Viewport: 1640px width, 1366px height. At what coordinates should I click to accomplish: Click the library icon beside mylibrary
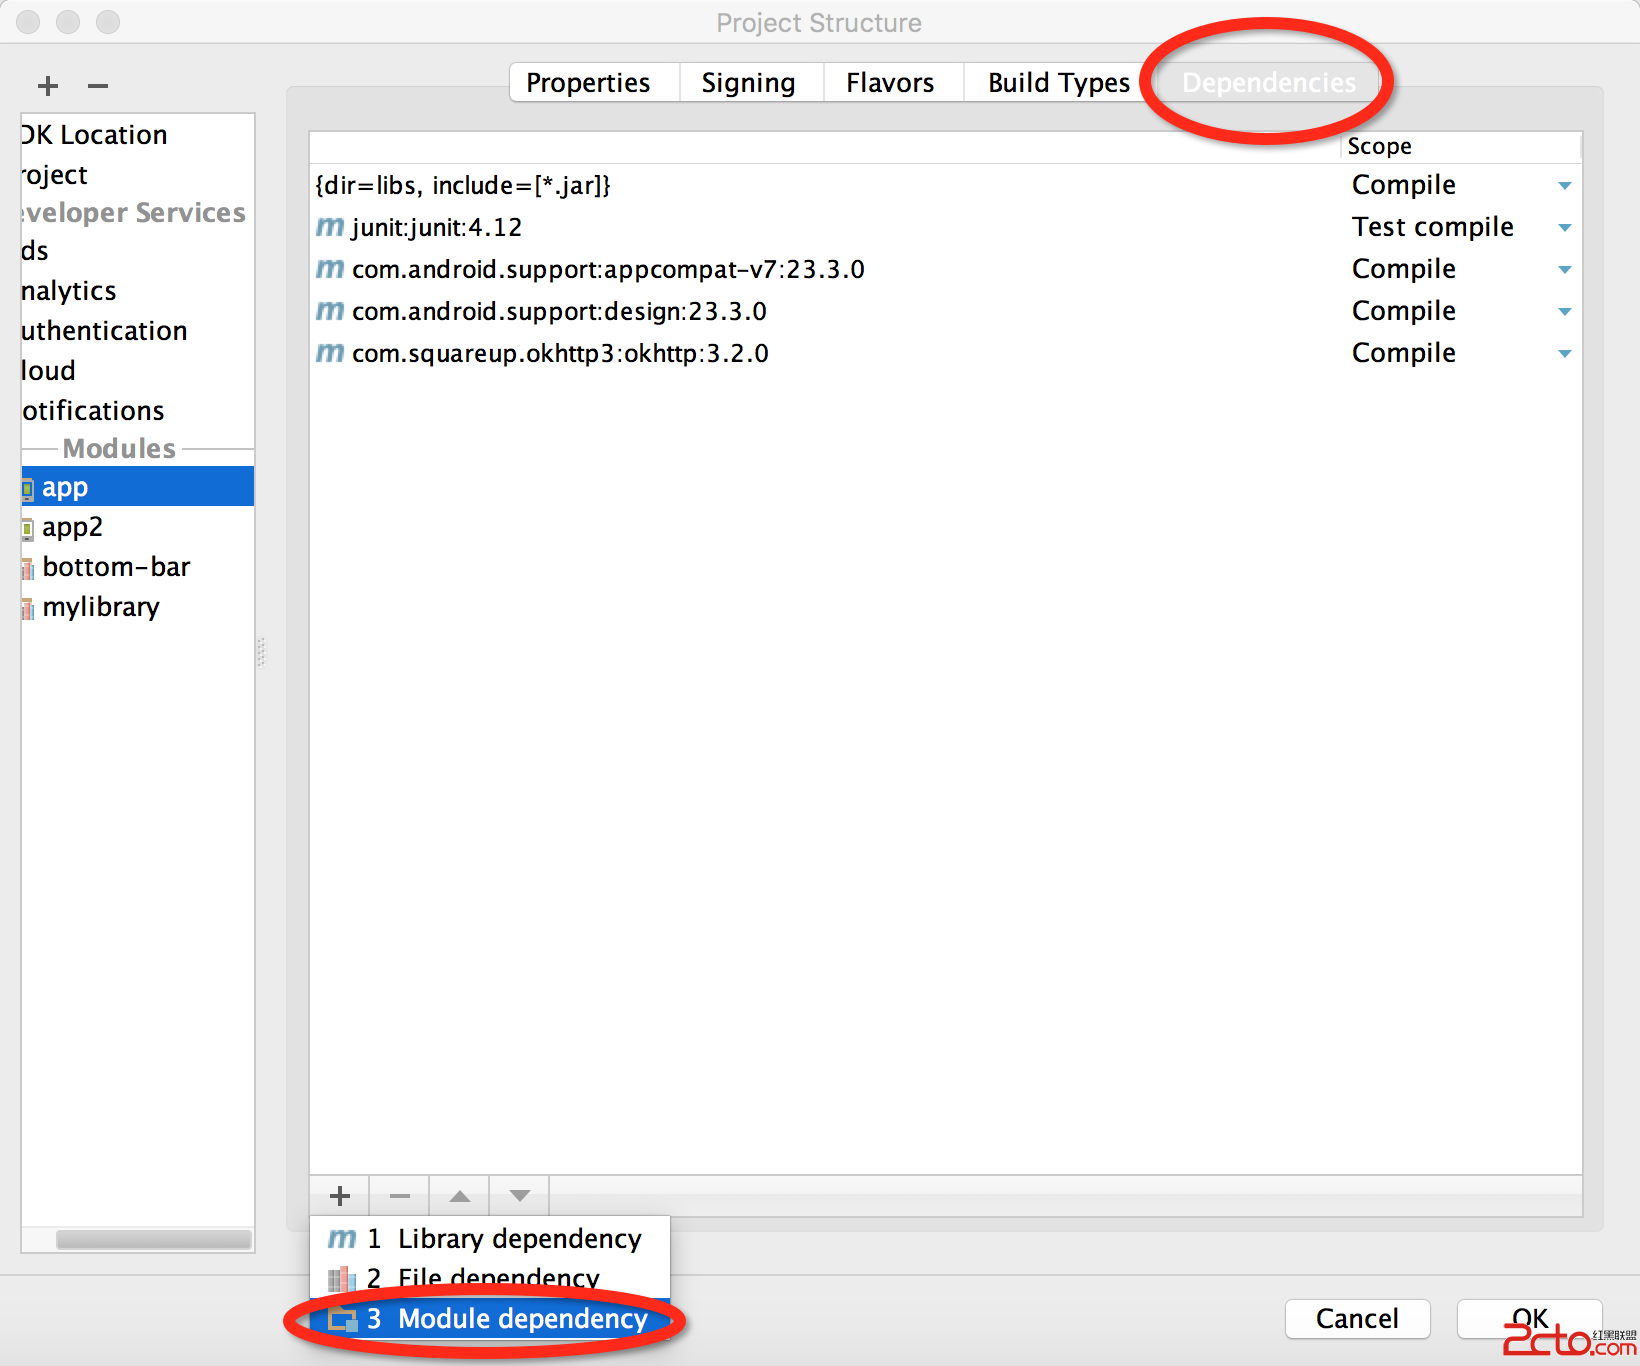click(x=28, y=609)
